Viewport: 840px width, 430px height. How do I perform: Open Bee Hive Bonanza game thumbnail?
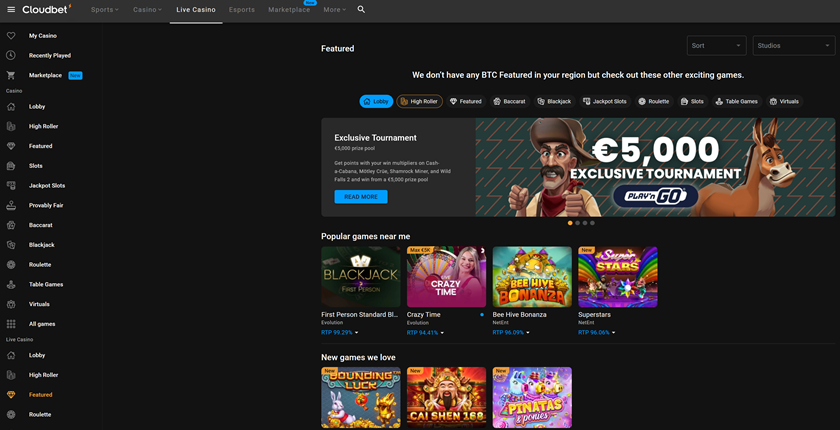[x=532, y=277]
